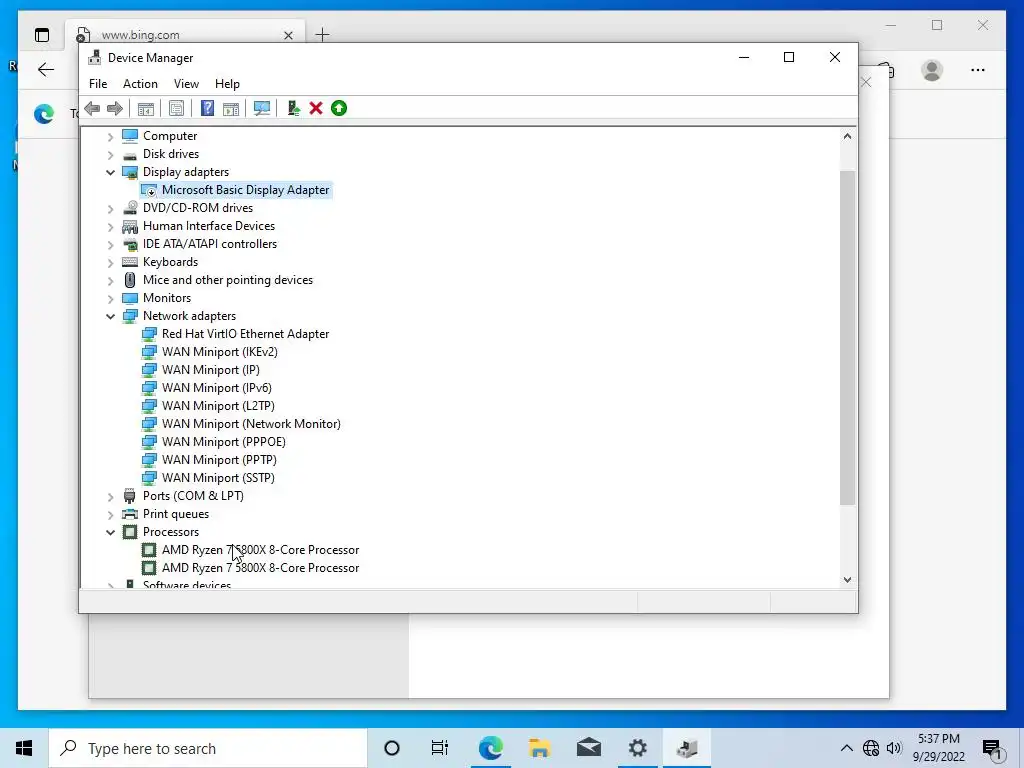
Task: Click the Forward arrow in Device Manager toolbar
Action: [x=115, y=108]
